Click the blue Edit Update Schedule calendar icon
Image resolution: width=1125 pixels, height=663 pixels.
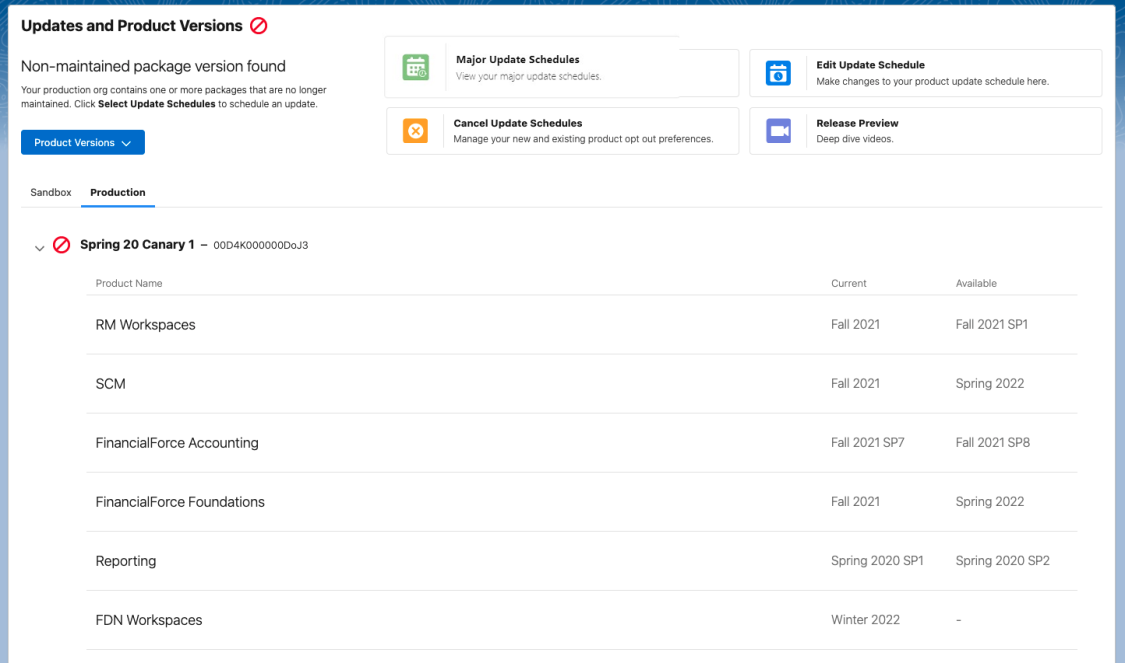pyautogui.click(x=778, y=73)
